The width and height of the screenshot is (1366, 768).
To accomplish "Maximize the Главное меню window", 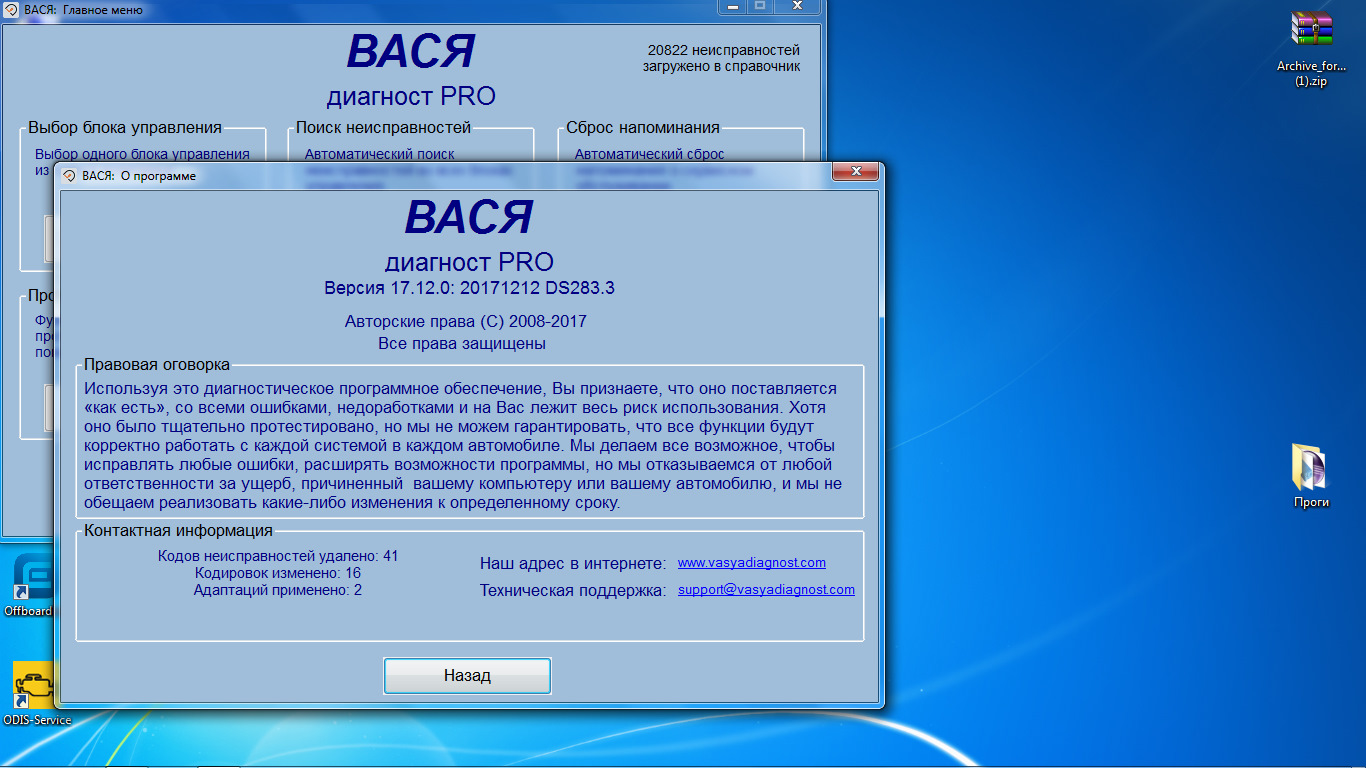I will click(760, 6).
